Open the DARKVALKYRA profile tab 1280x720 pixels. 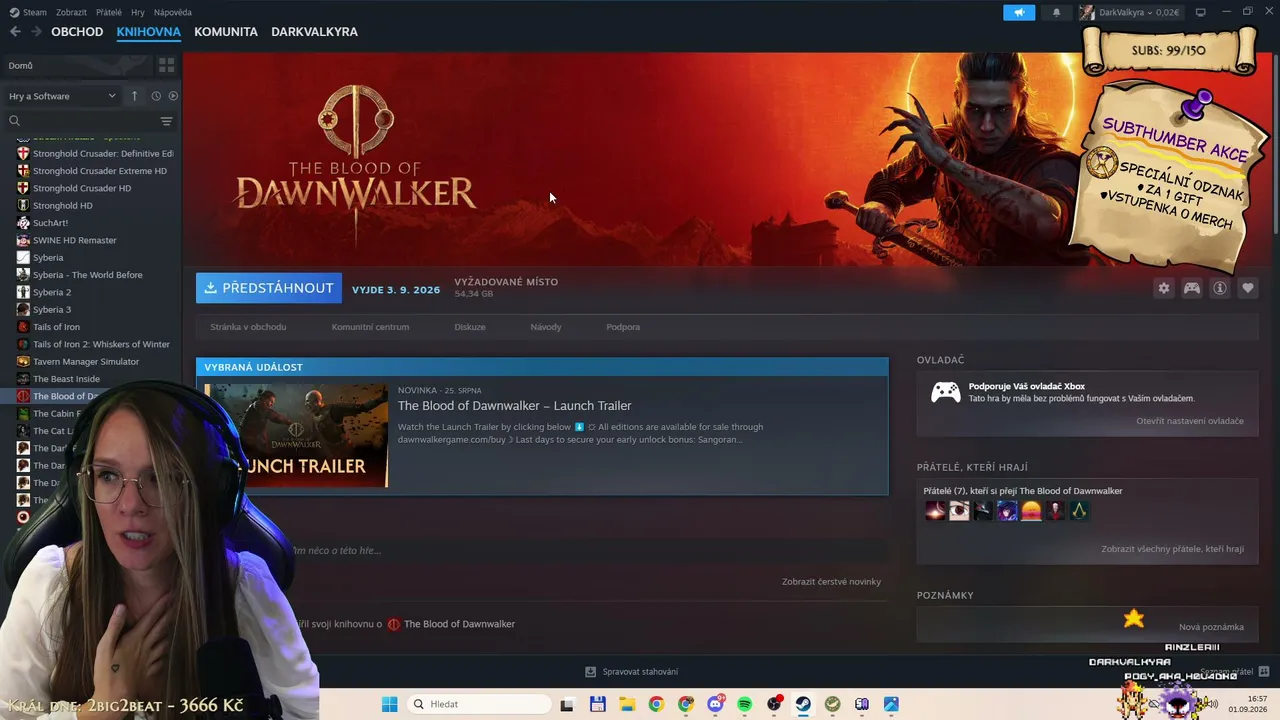pos(314,32)
